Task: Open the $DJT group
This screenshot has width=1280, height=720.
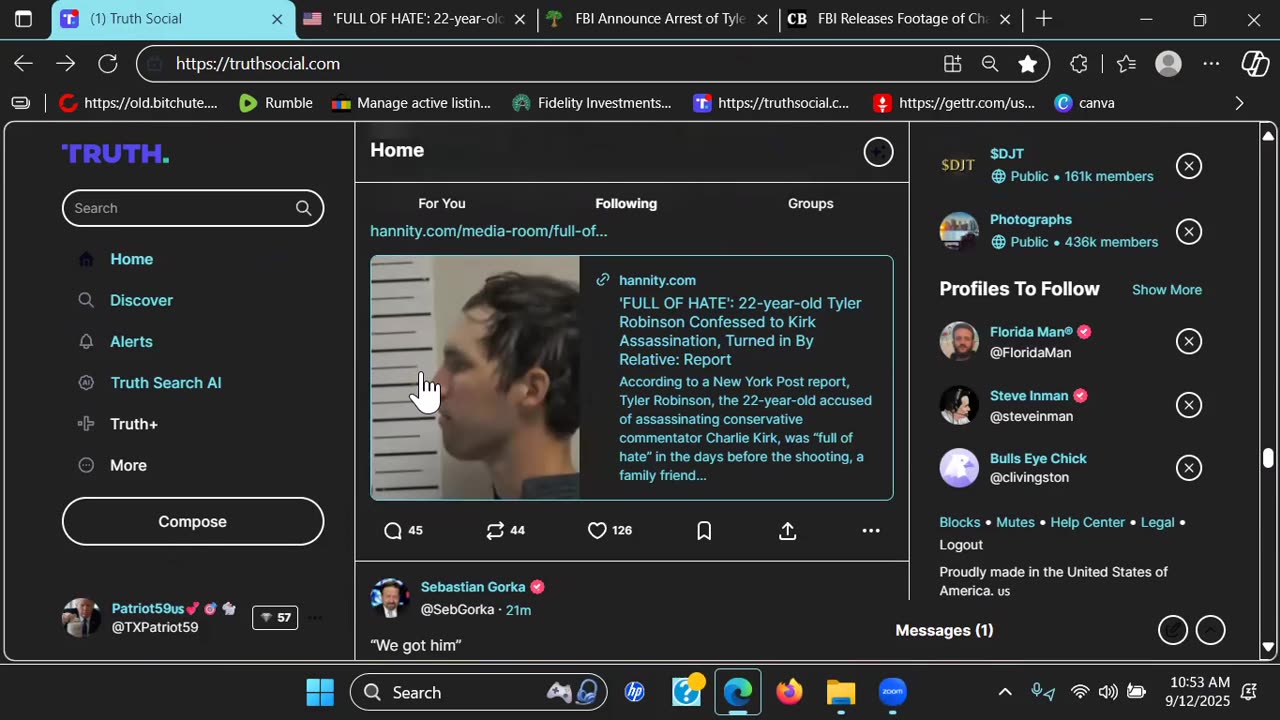Action: click(x=1007, y=154)
